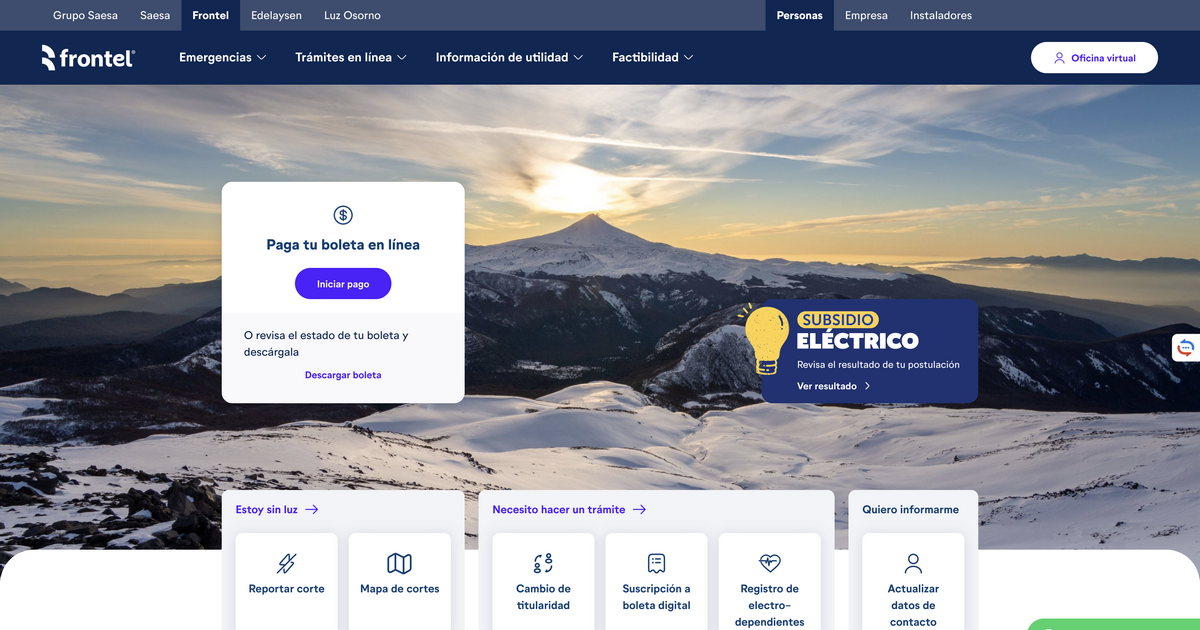Open the floating chat support widget
This screenshot has width=1200, height=630.
coord(1186,347)
